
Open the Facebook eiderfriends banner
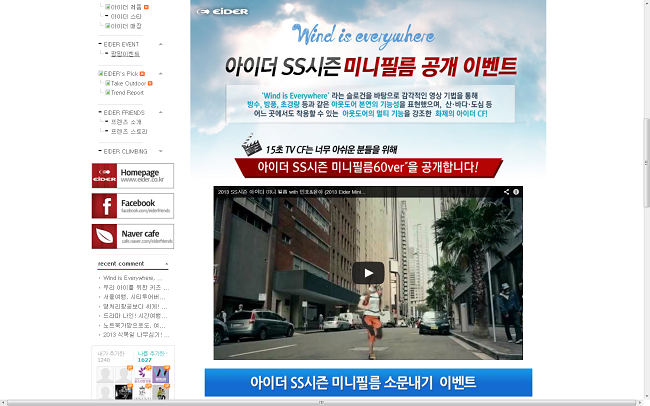pyautogui.click(x=133, y=206)
